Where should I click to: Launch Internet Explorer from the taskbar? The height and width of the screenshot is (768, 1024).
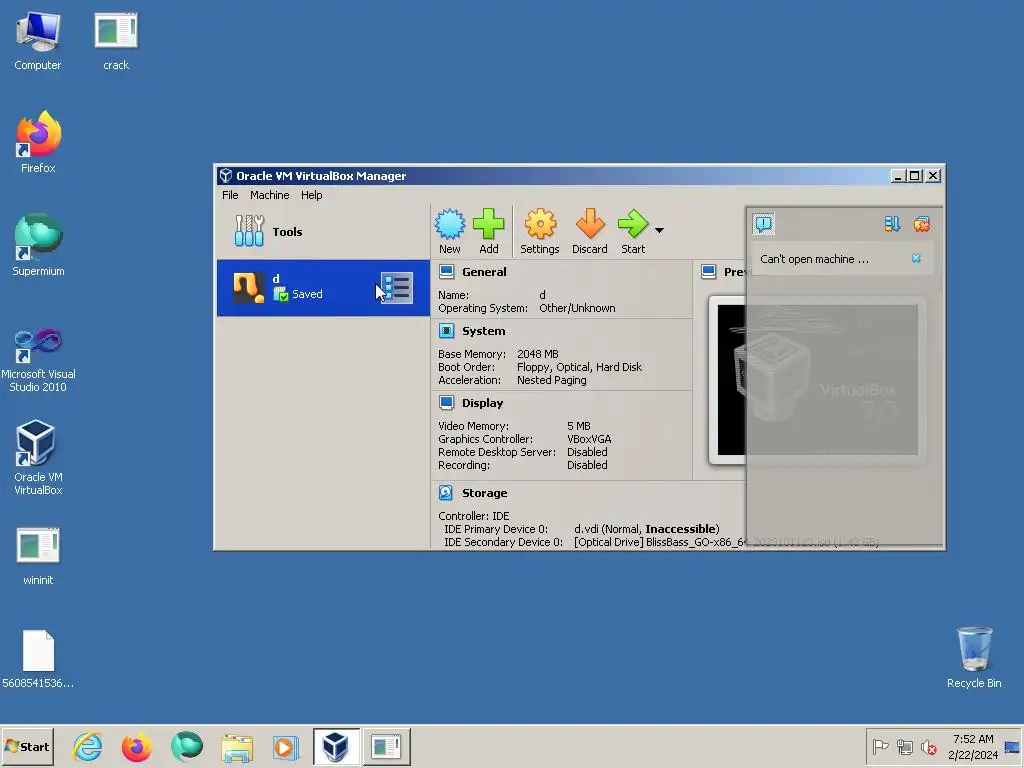pyautogui.click(x=88, y=746)
